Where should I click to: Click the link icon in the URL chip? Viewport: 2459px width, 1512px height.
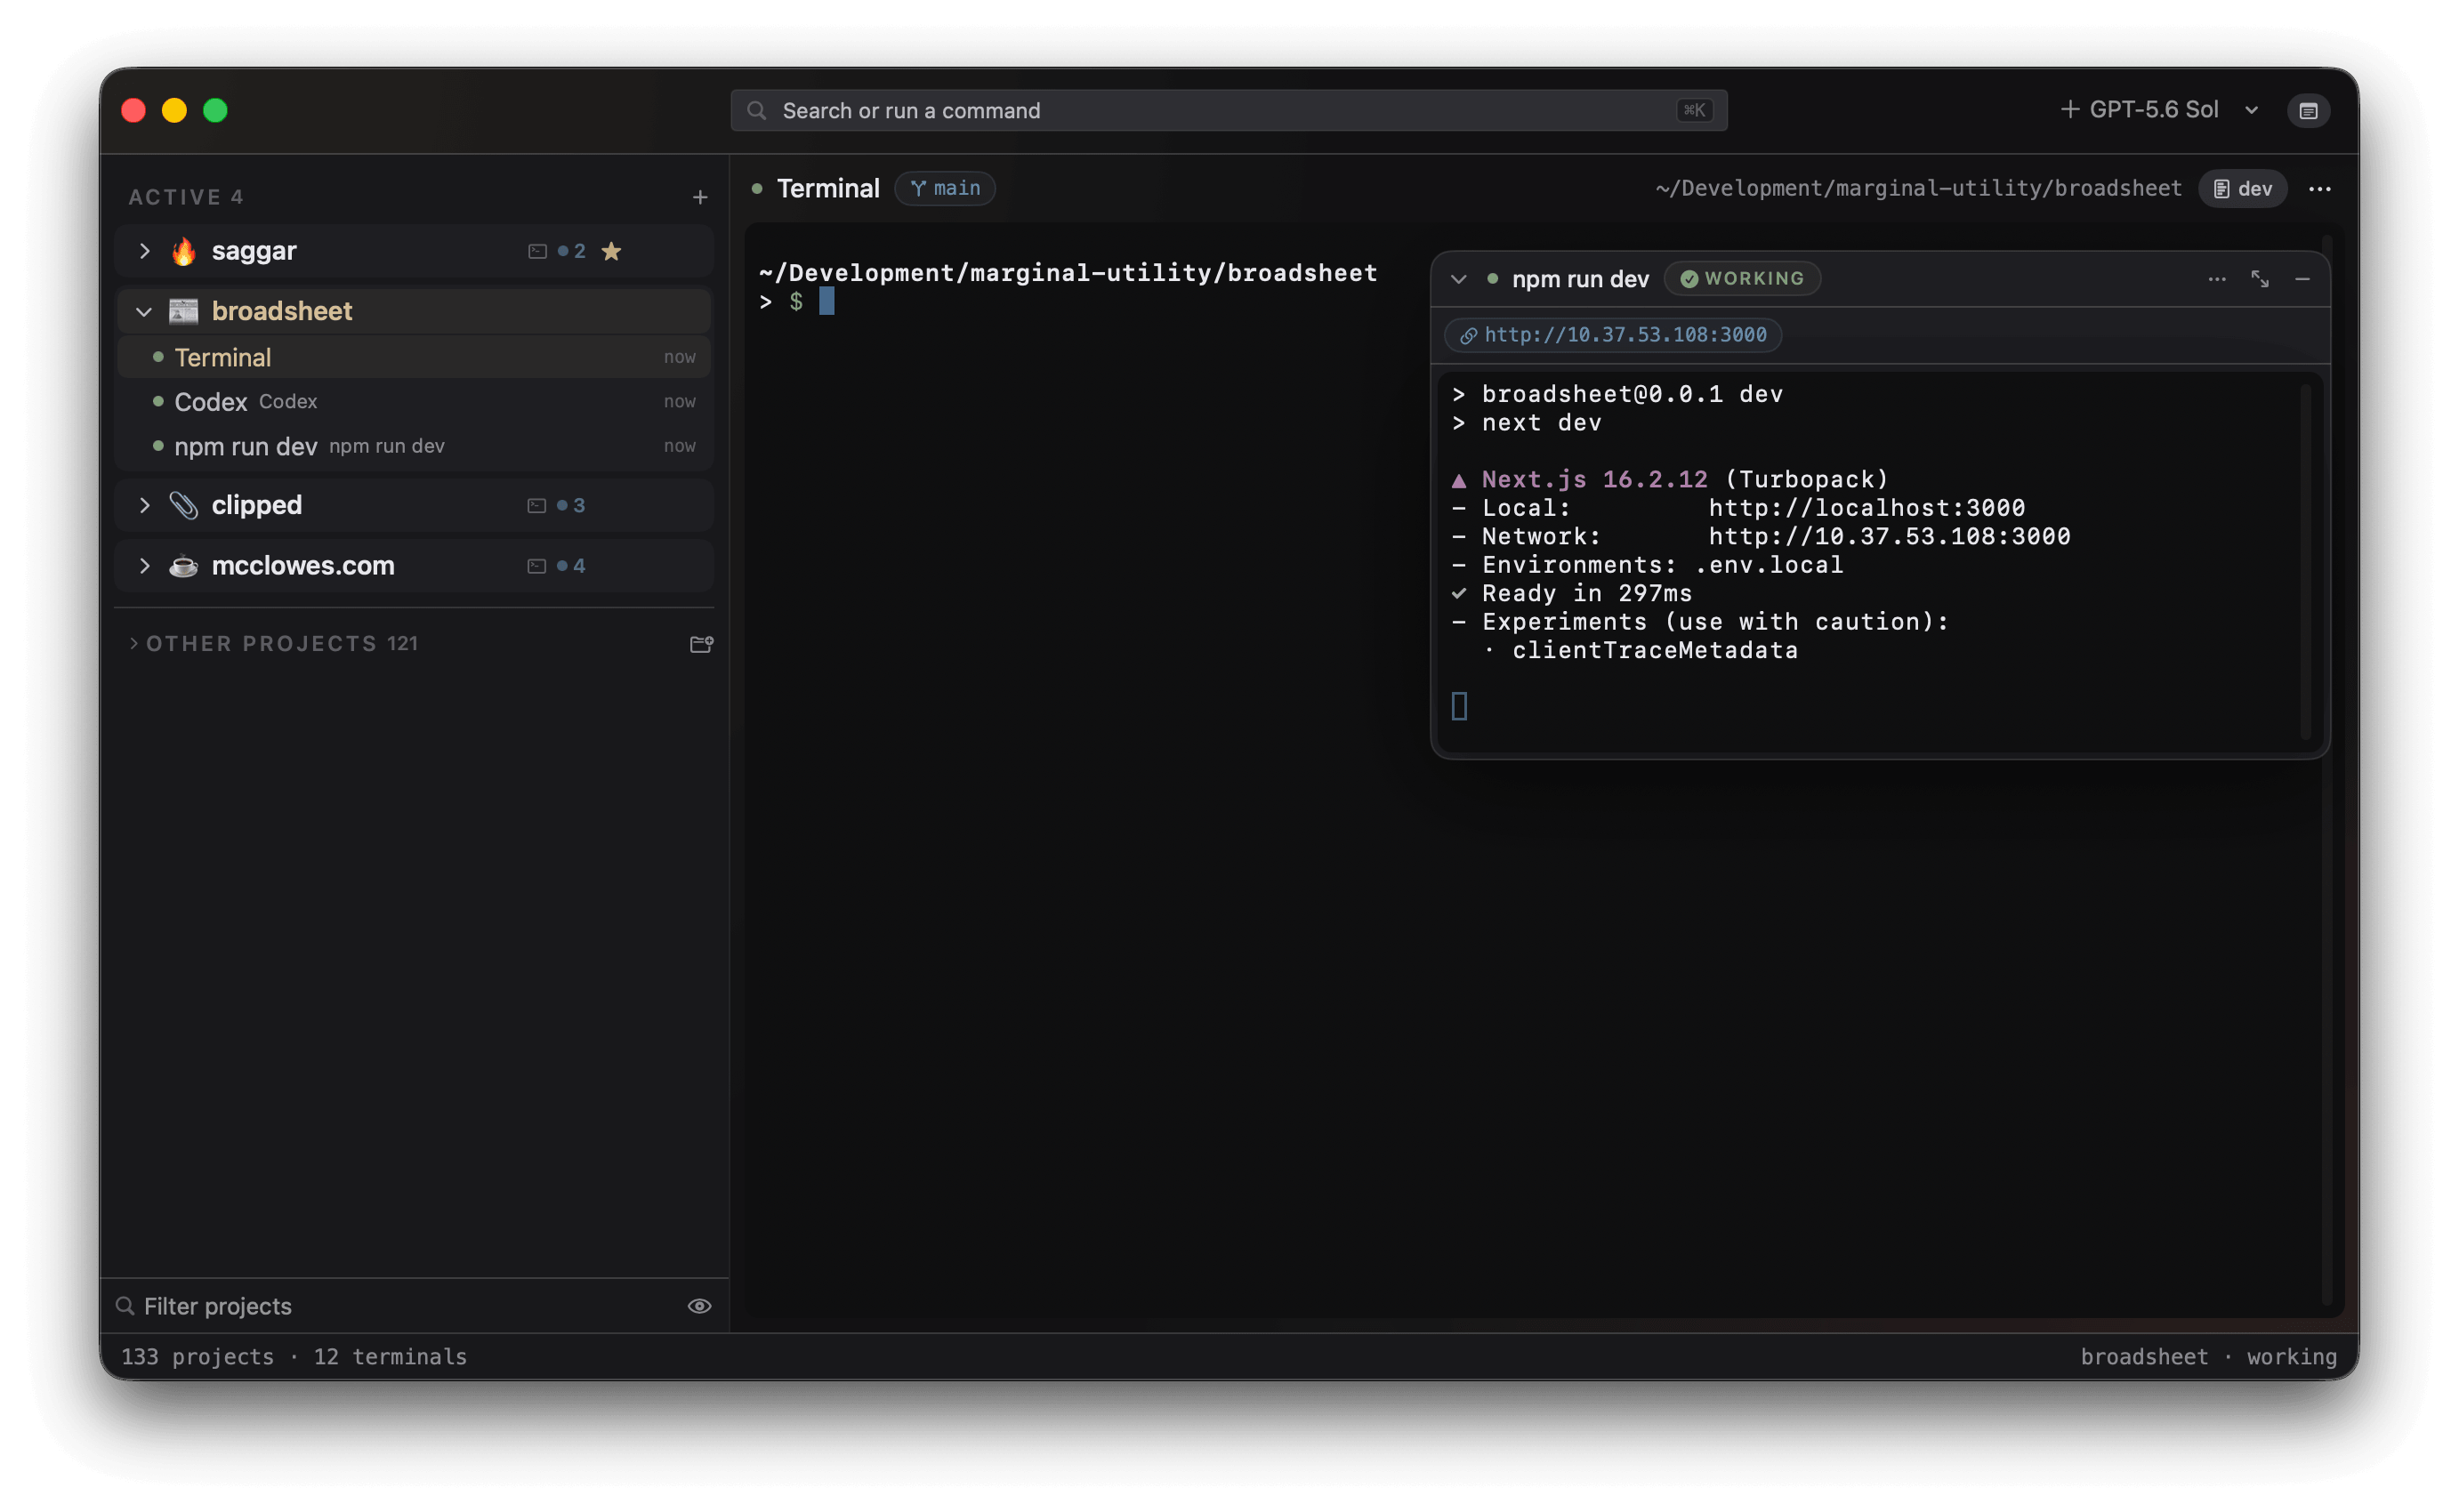[x=1467, y=336]
